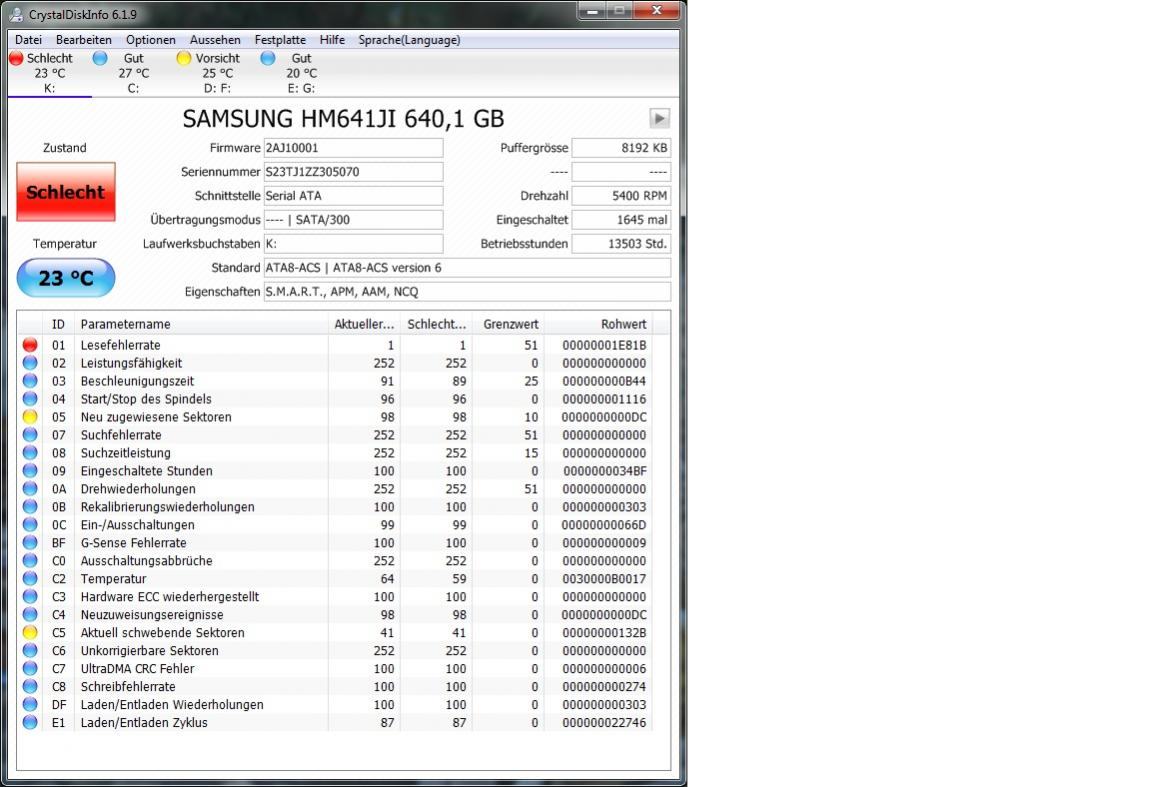Click the status icon for Neuzuweisungsereignisse
The height and width of the screenshot is (787, 1151).
pyautogui.click(x=30, y=614)
